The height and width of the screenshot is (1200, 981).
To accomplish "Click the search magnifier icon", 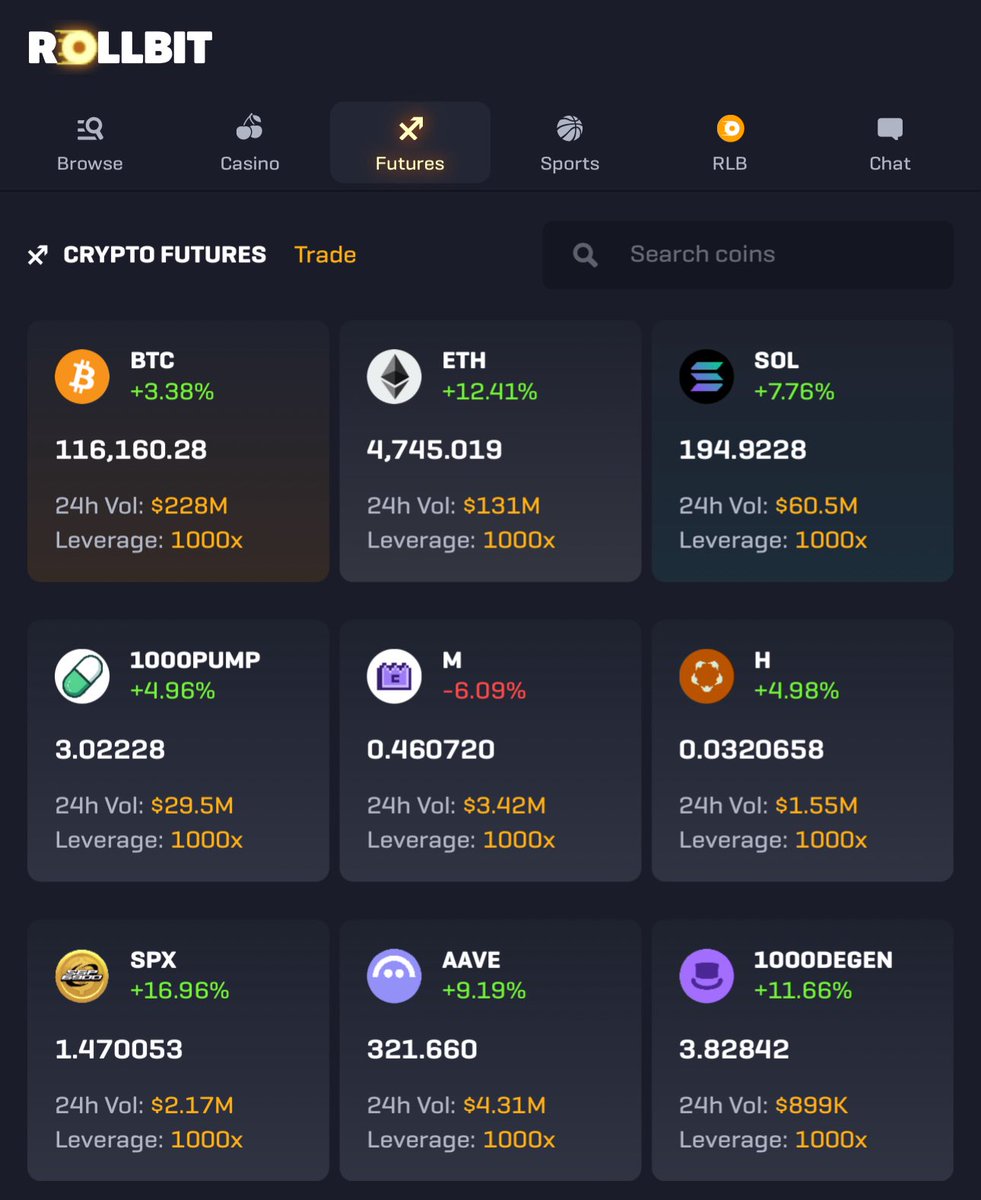I will point(585,255).
